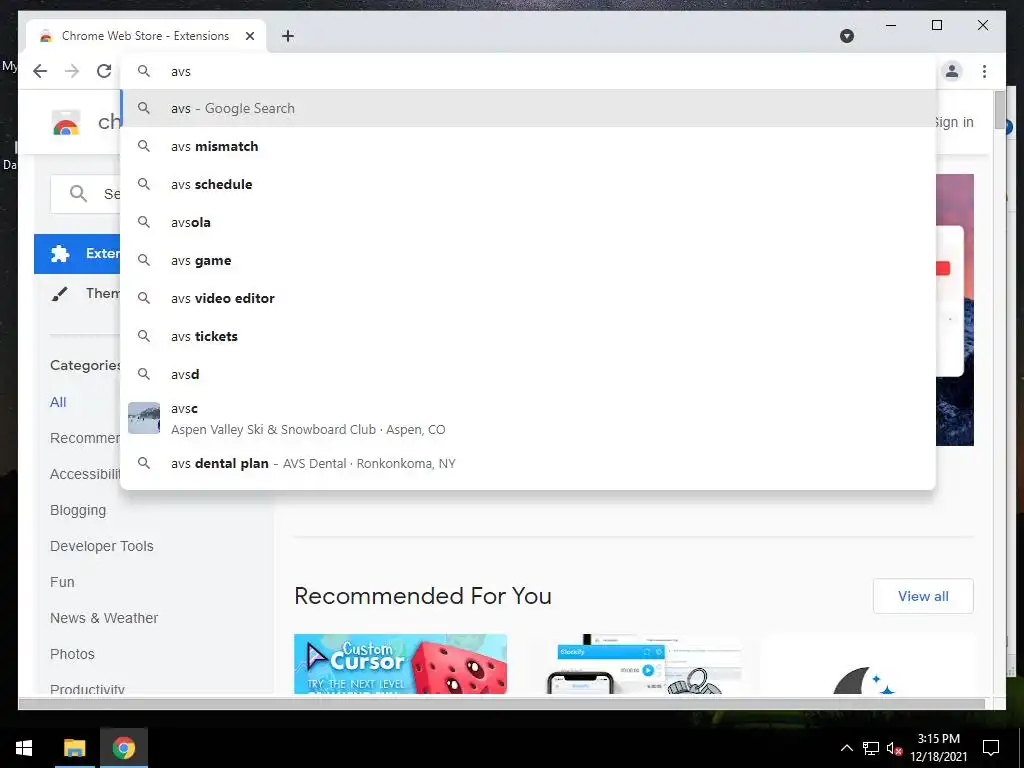The height and width of the screenshot is (768, 1024).
Task: Click the browser forward arrow
Action: click(72, 71)
